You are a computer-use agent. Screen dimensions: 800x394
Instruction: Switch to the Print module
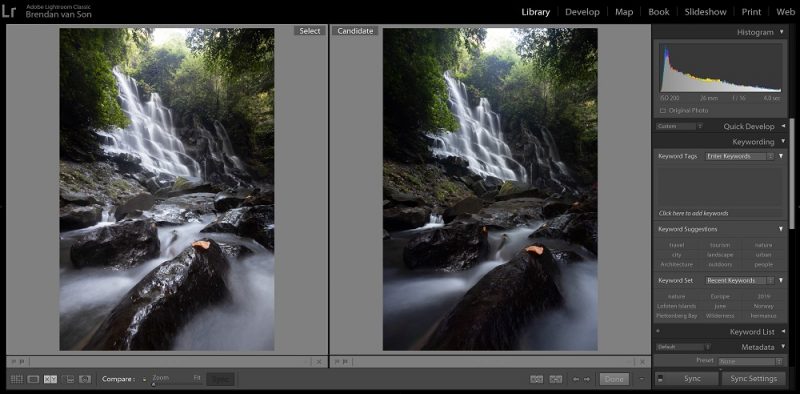coord(751,12)
